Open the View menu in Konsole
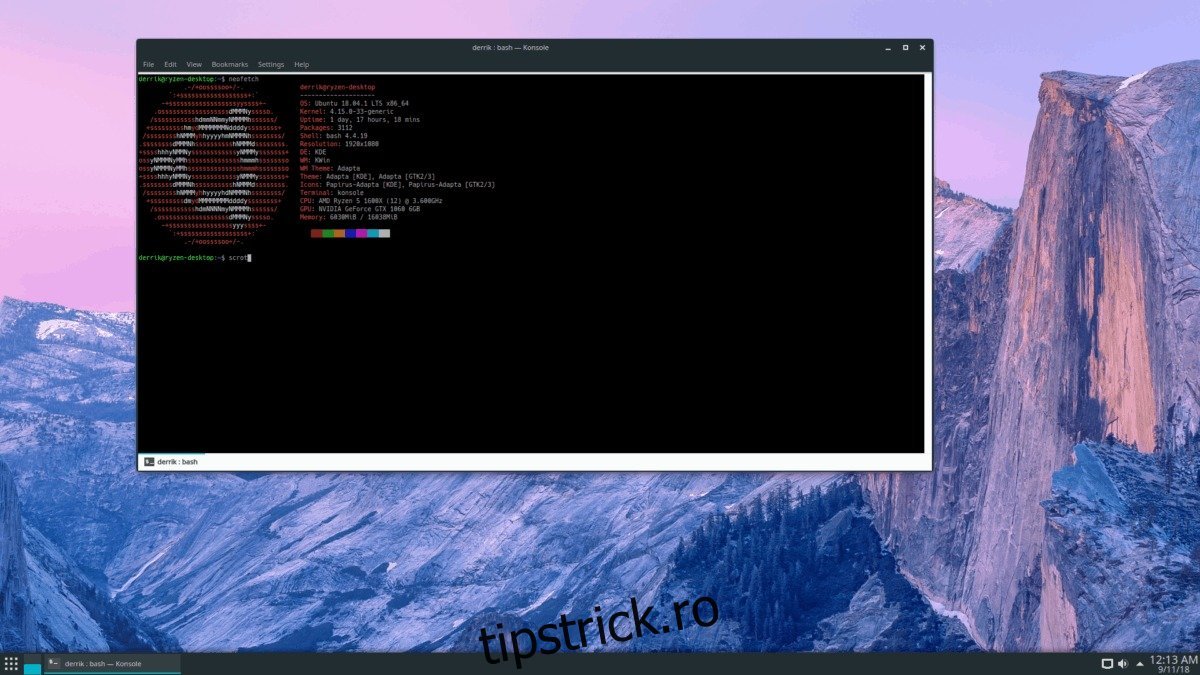This screenshot has height=675, width=1200. point(193,63)
